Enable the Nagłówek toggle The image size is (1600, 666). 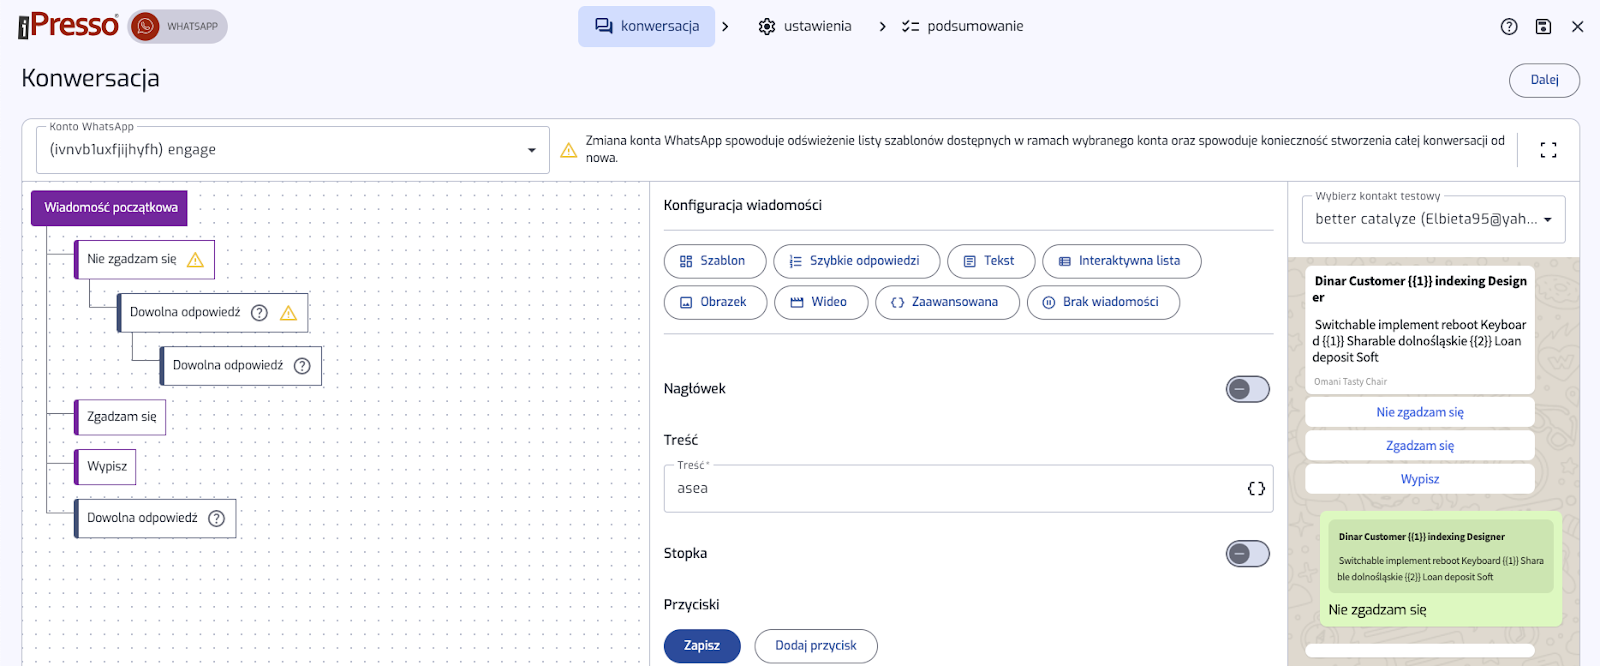[x=1247, y=389]
